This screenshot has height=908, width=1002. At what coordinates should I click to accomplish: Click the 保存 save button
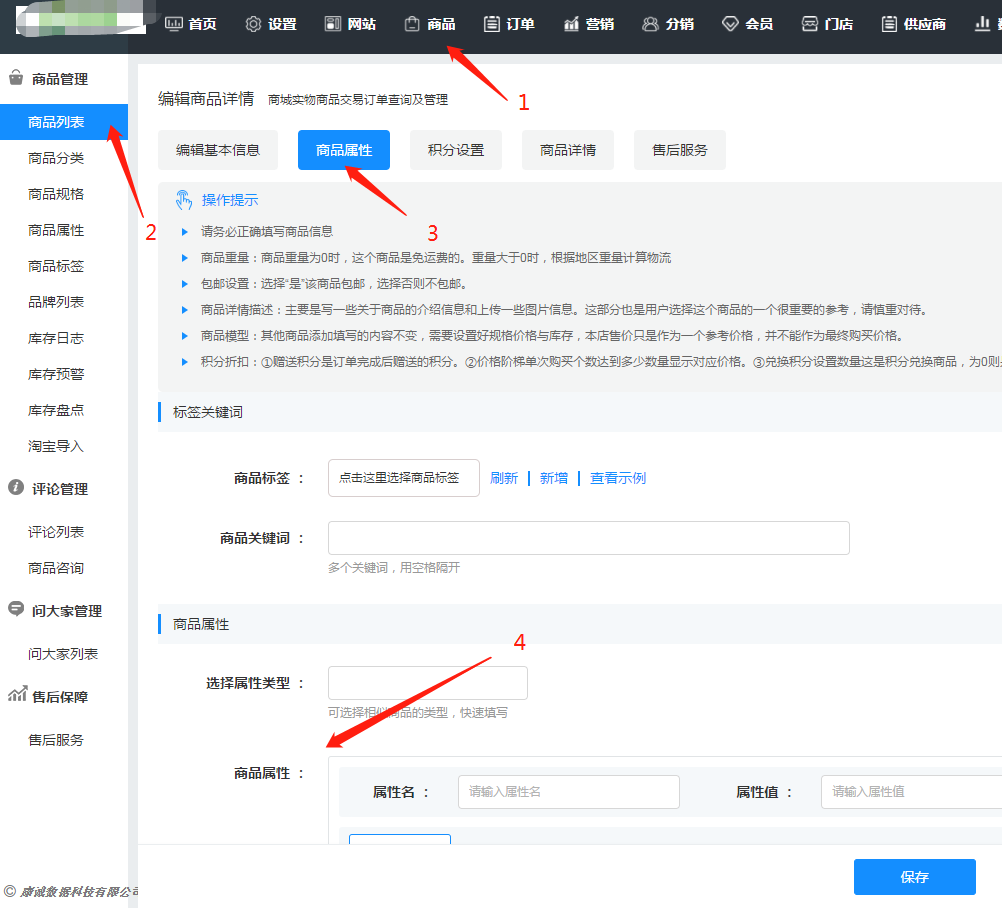(x=914, y=877)
